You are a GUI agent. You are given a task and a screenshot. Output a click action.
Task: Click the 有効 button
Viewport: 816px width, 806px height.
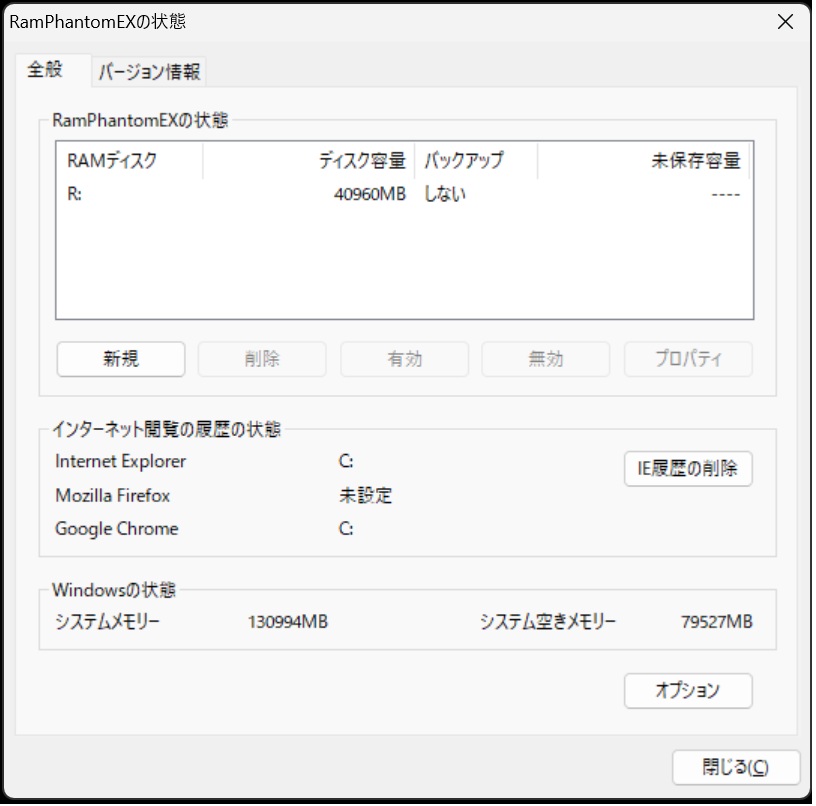pyautogui.click(x=404, y=359)
